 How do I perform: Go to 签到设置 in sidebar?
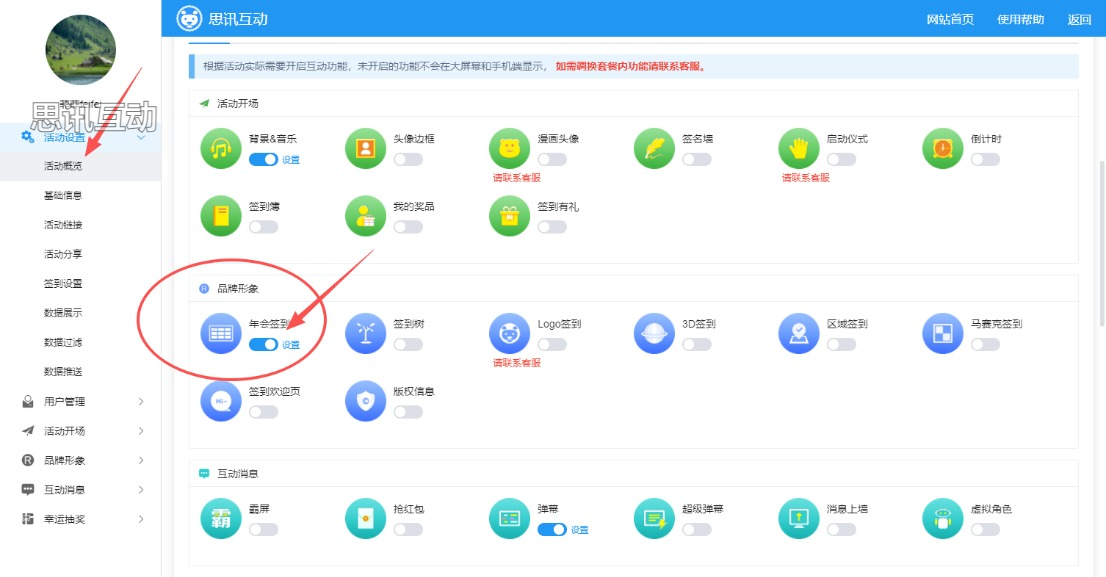[63, 284]
